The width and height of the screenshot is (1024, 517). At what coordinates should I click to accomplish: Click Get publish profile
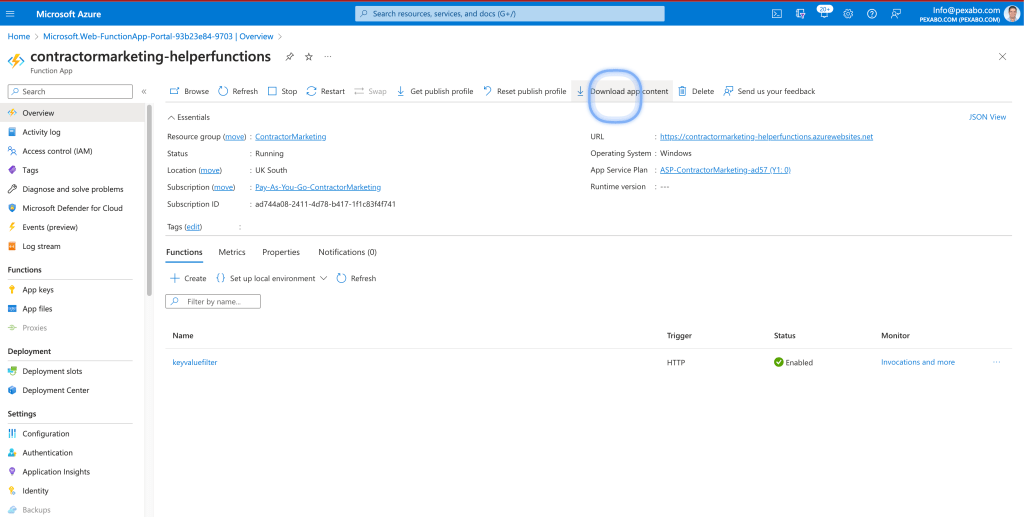pyautogui.click(x=434, y=91)
